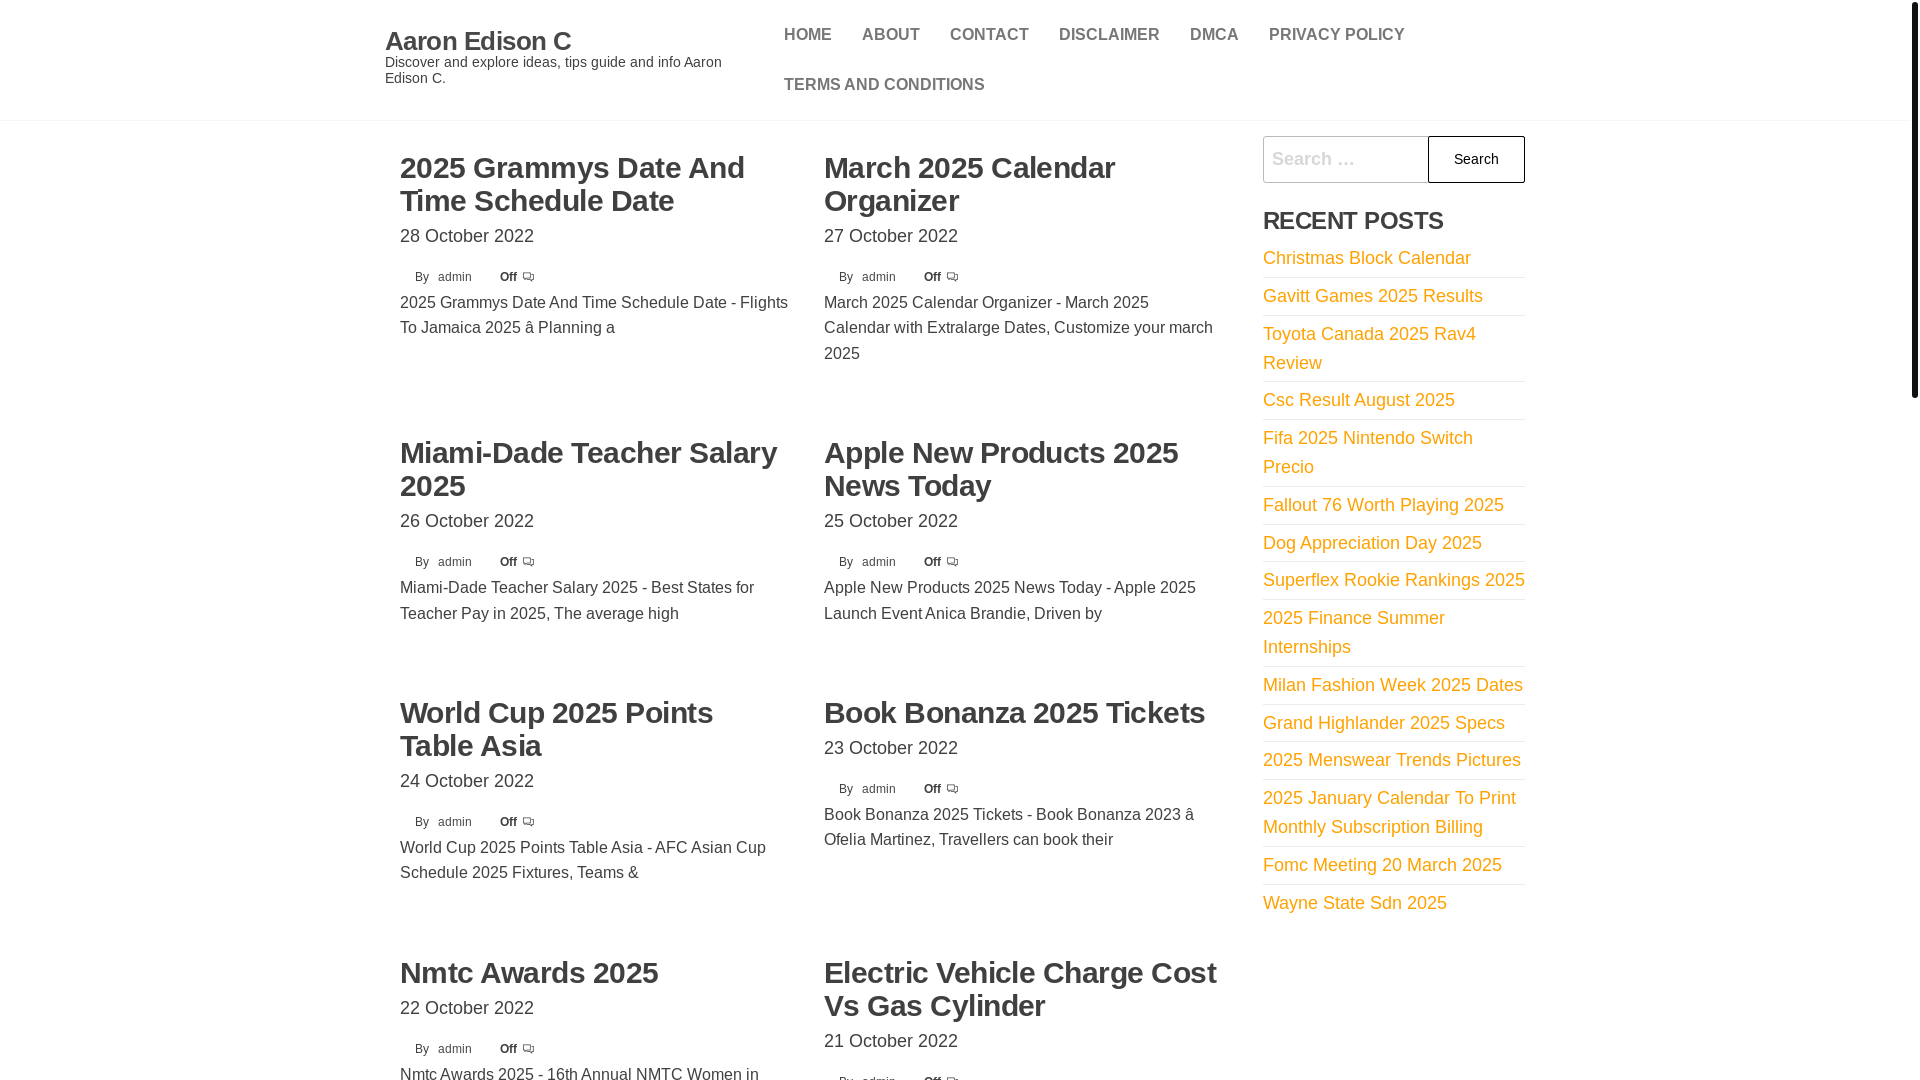Open post March 2025 Calendar Organizer
1920x1080 pixels.
969,184
